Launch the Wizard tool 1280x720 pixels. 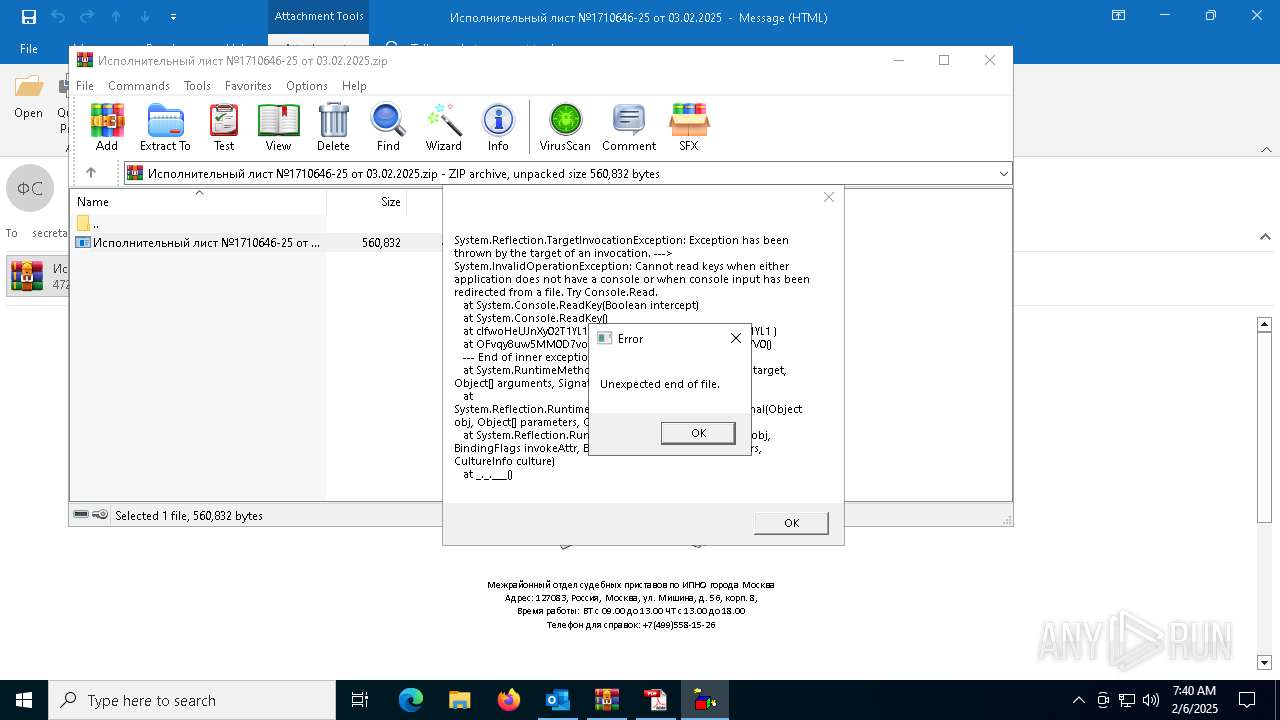pyautogui.click(x=443, y=127)
